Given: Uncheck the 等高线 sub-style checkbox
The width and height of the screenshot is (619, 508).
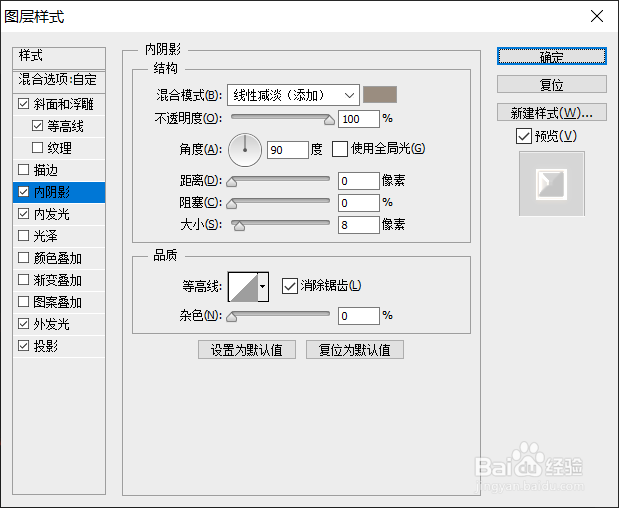Looking at the screenshot, I should [37, 126].
